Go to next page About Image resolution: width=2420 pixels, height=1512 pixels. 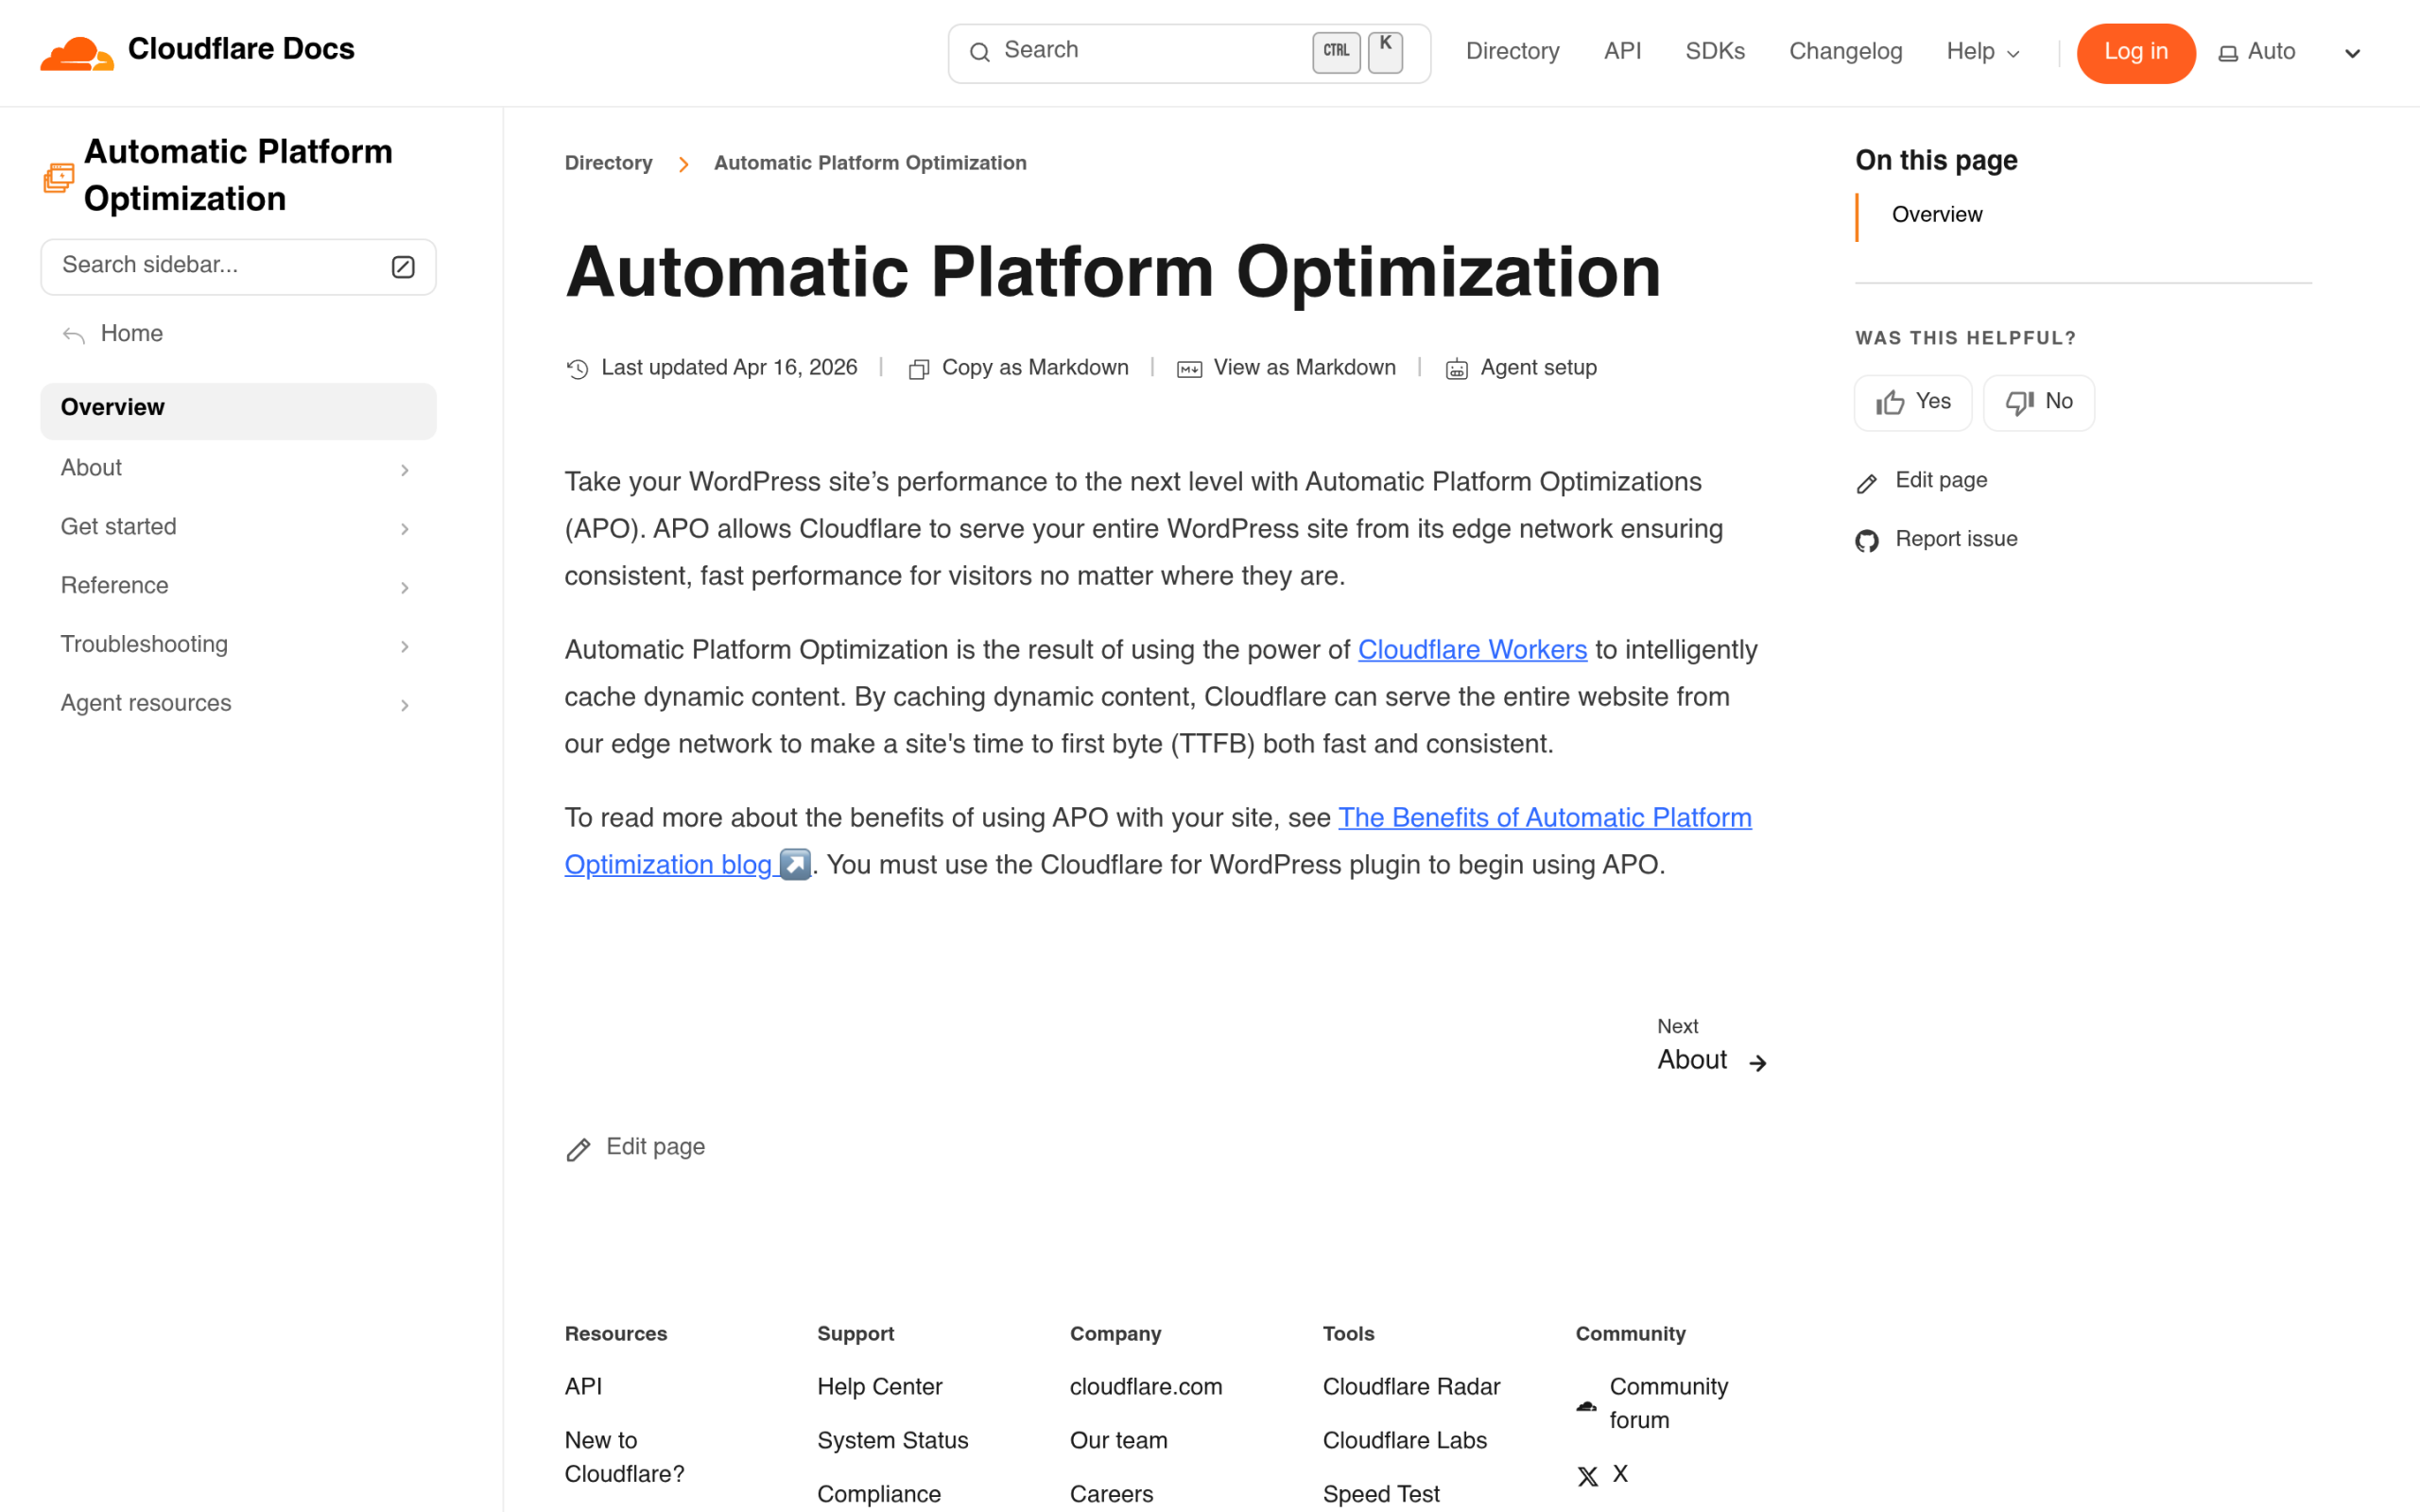click(1711, 1047)
